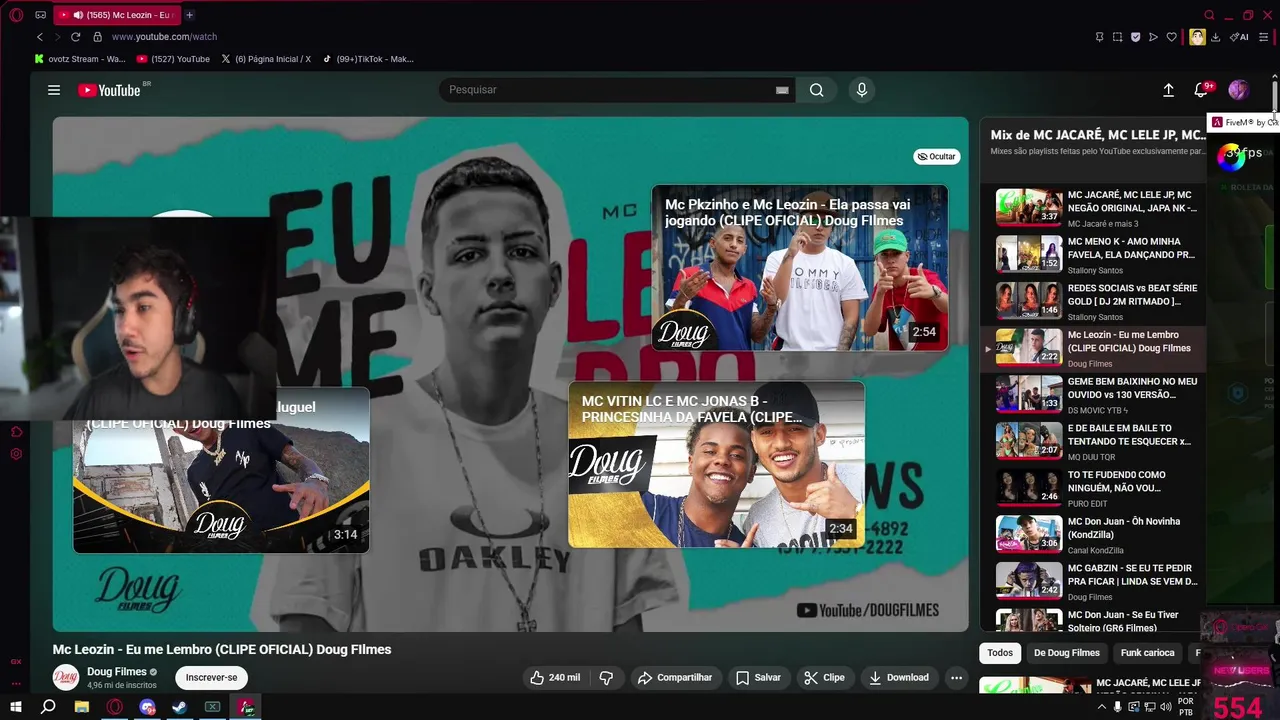Open TikTok bookmark
The image size is (1280, 720).
click(x=368, y=59)
